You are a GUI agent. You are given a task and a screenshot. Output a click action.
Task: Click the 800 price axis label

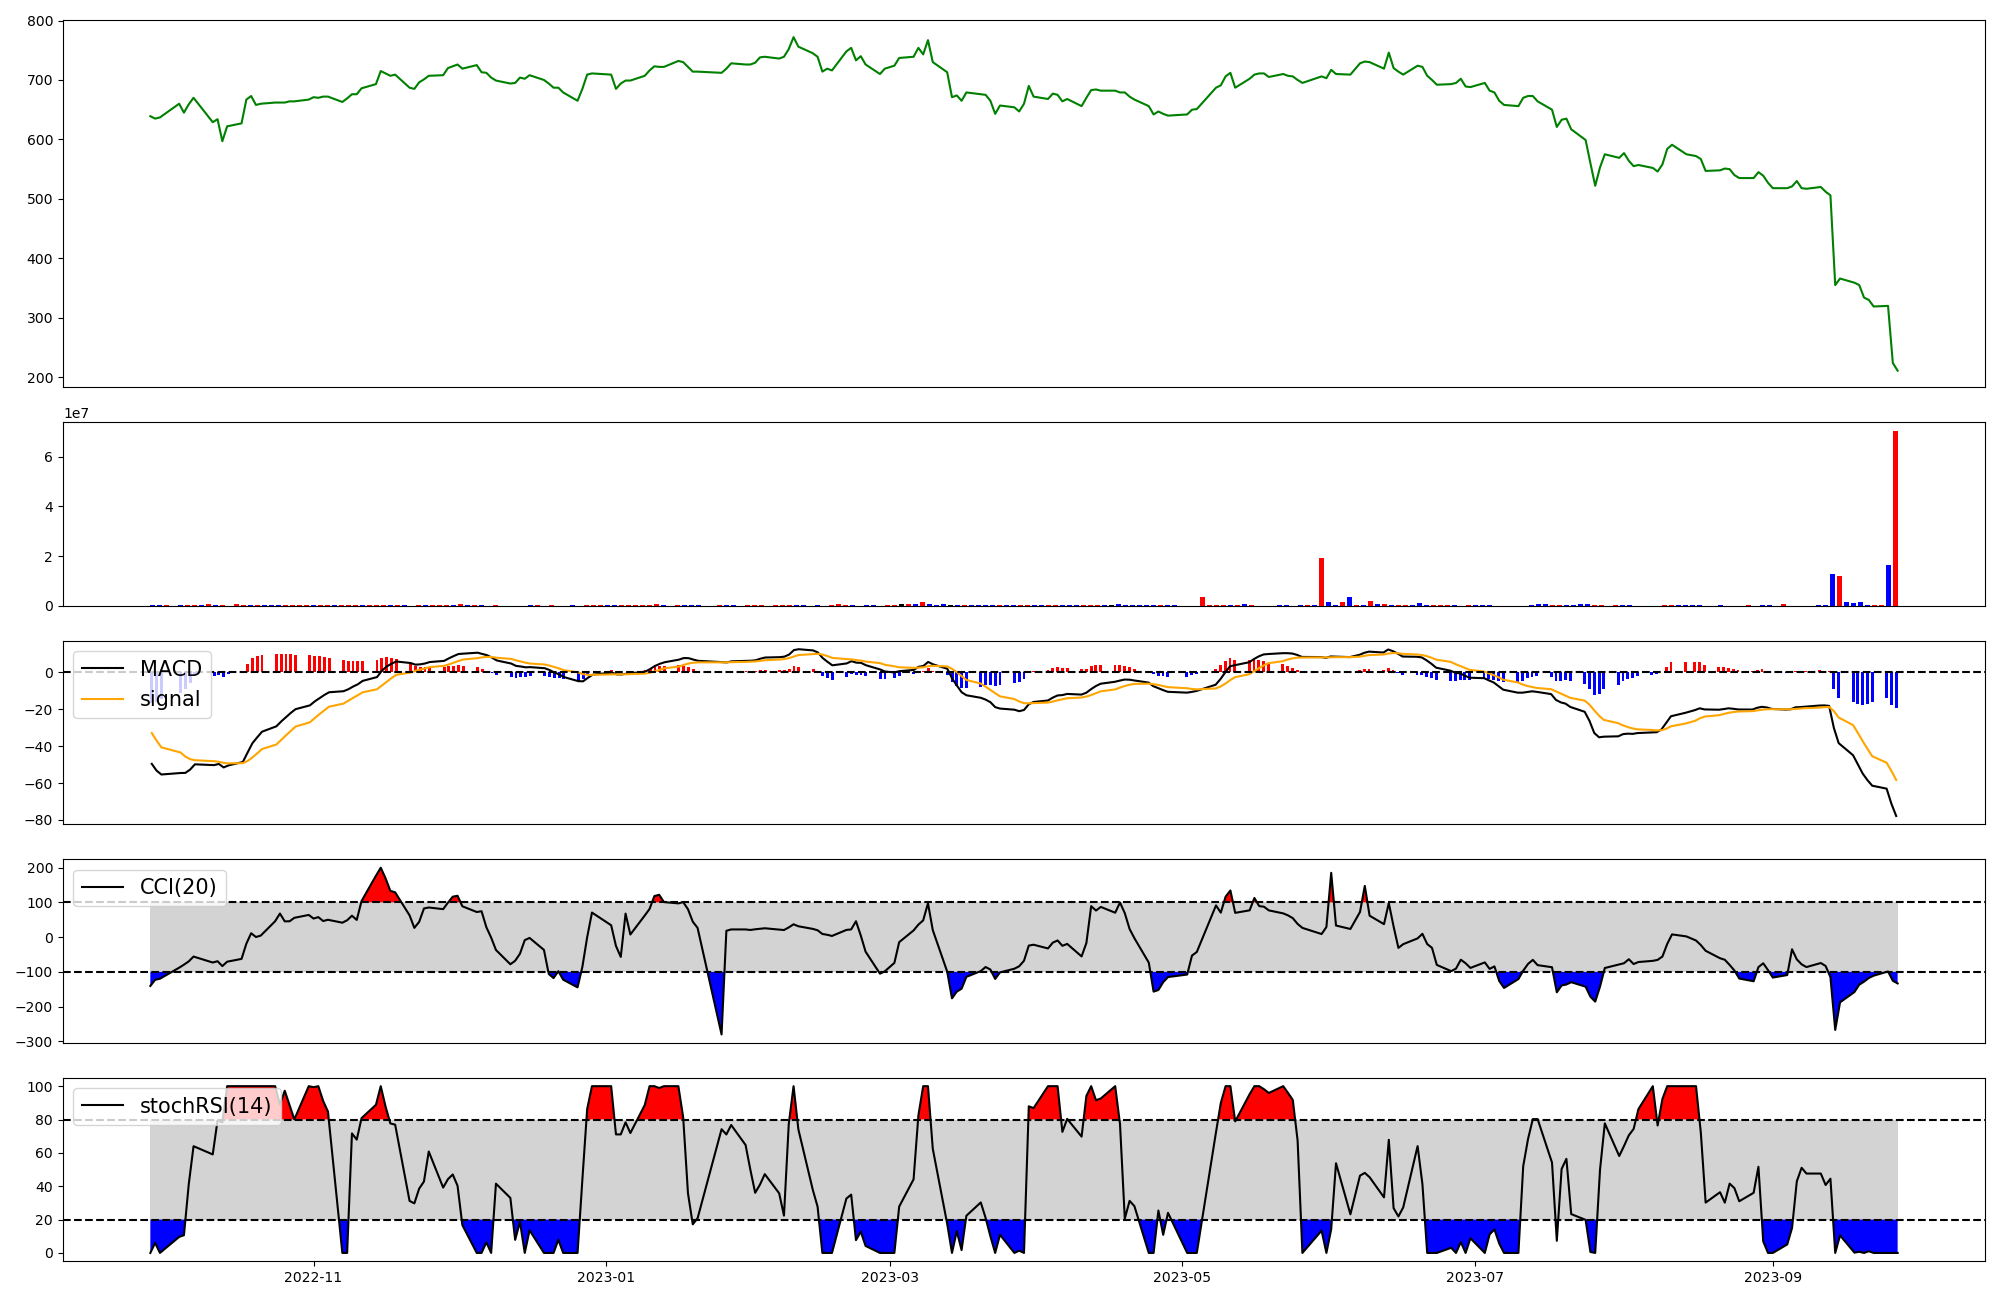[x=40, y=21]
